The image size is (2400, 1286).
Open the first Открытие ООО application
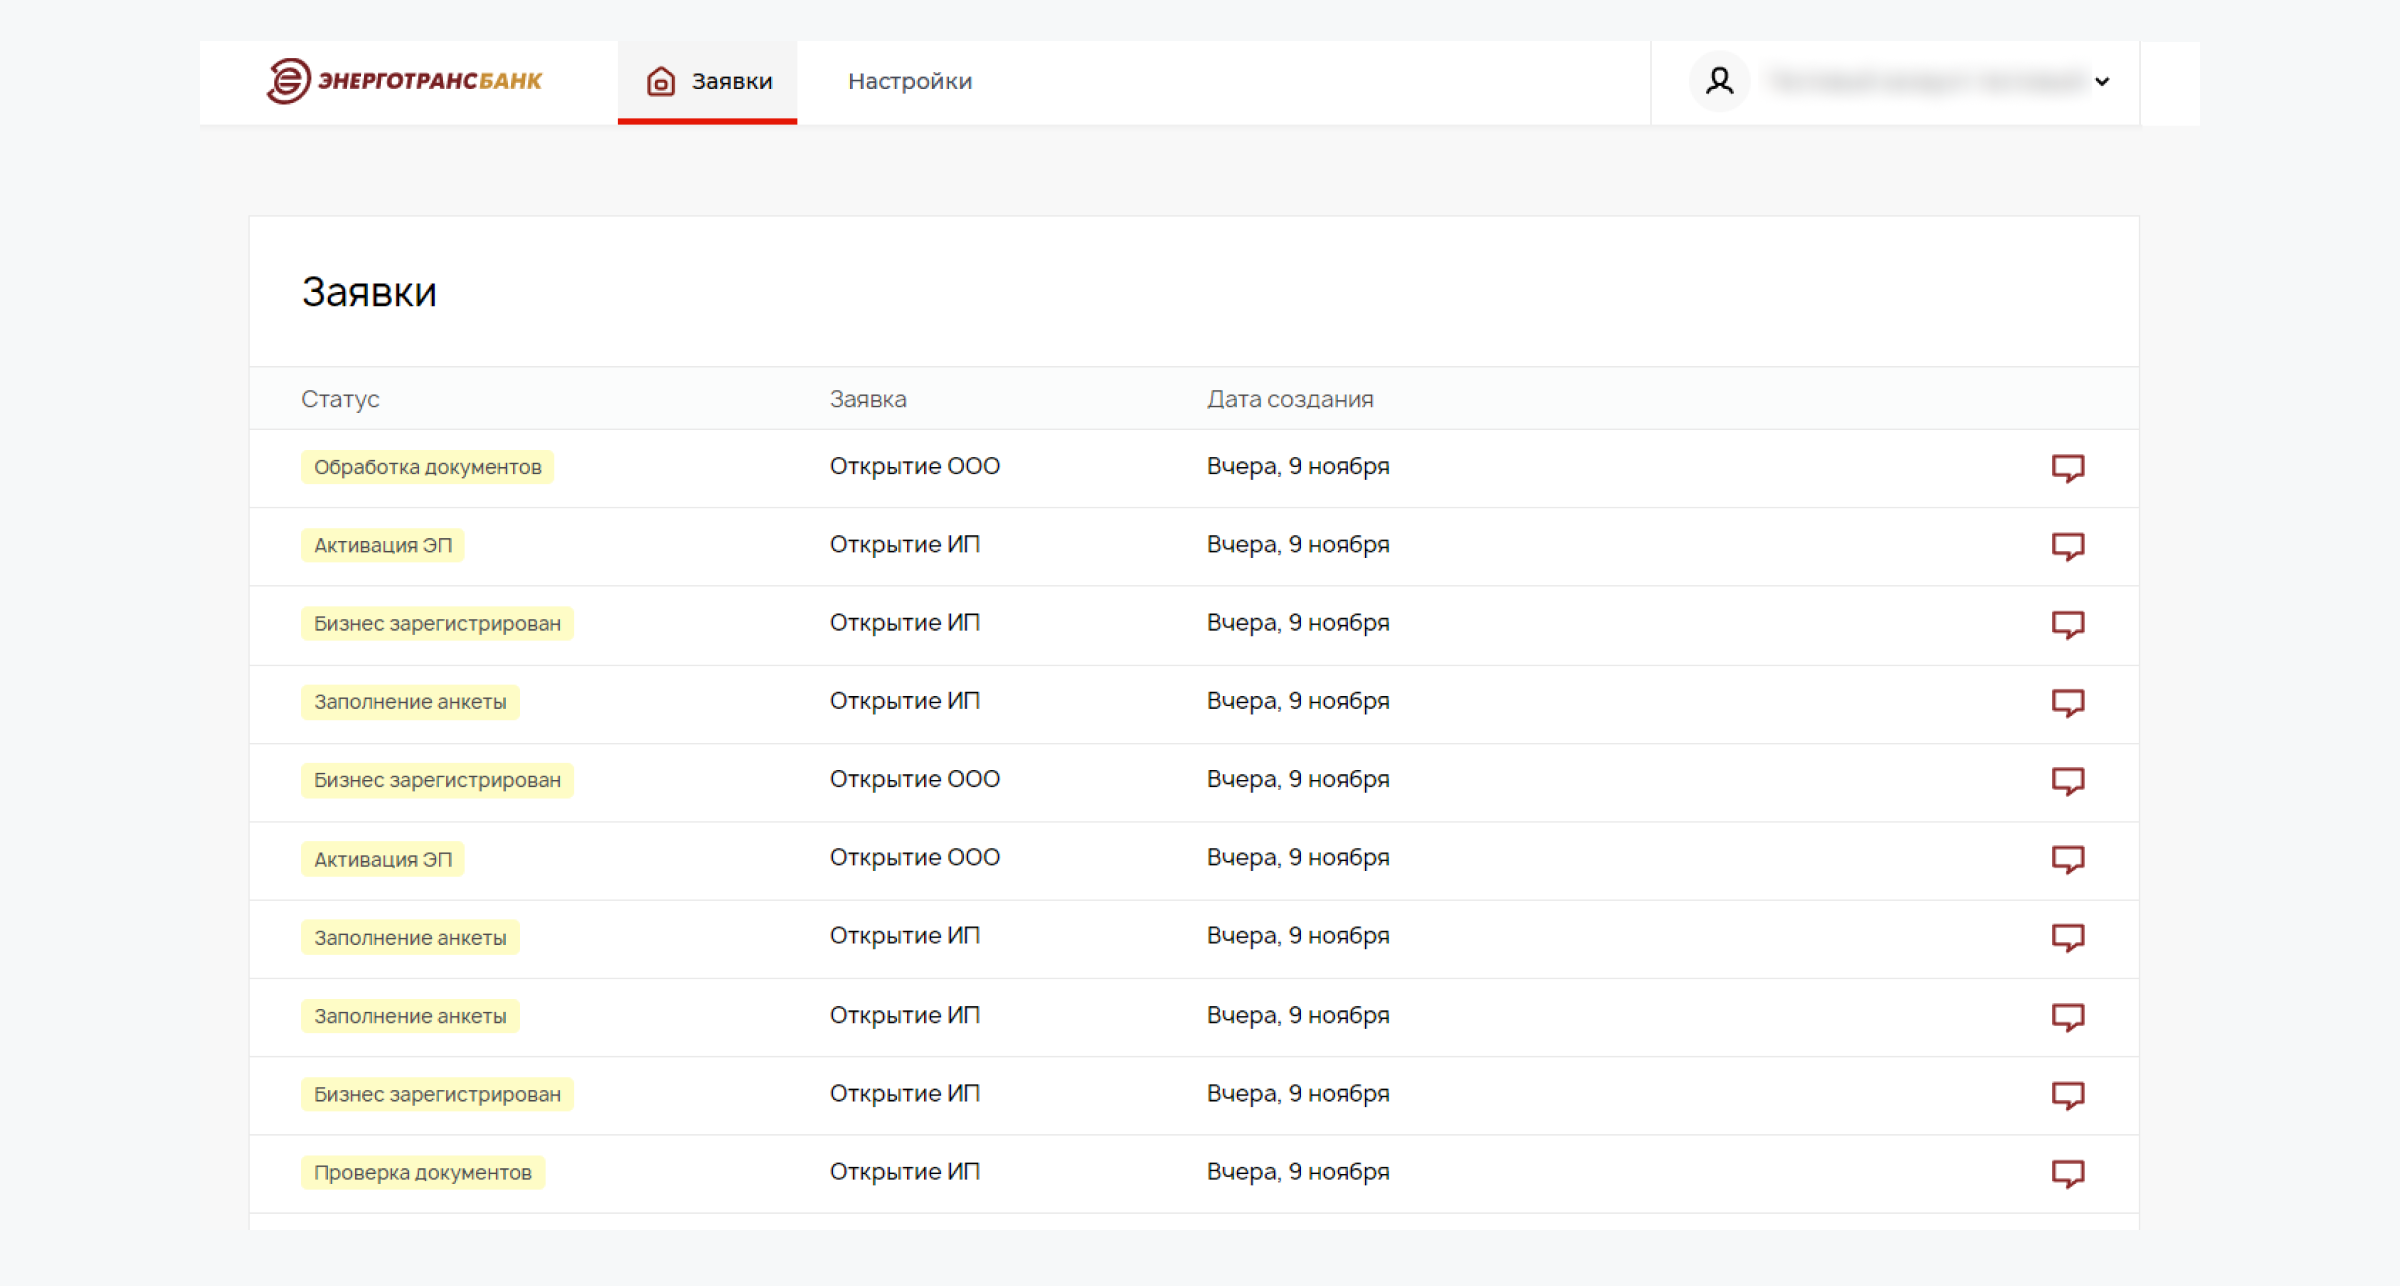(x=914, y=466)
